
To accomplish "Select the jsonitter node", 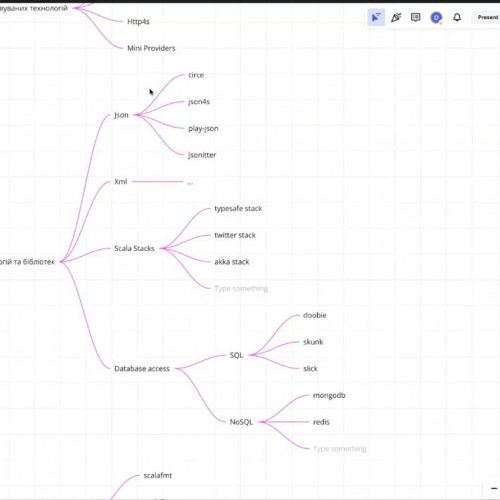I will pyautogui.click(x=202, y=155).
